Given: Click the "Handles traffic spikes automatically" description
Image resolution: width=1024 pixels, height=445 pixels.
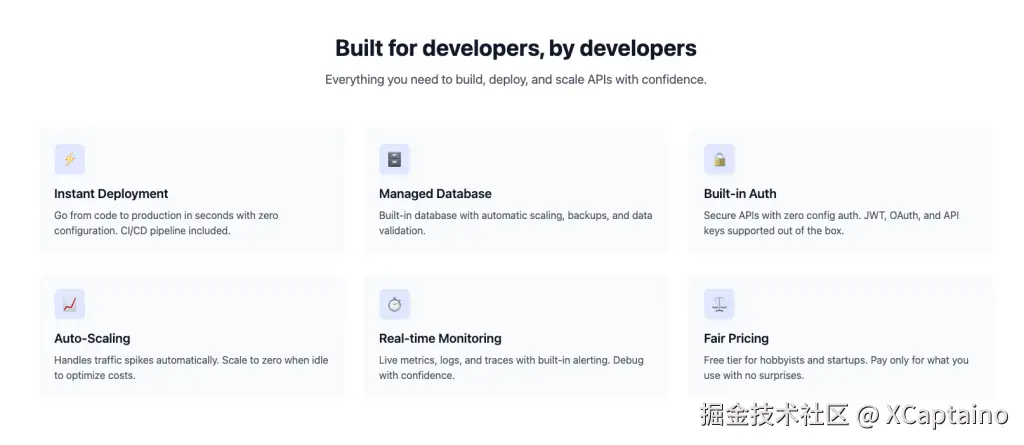Looking at the screenshot, I should click(191, 368).
